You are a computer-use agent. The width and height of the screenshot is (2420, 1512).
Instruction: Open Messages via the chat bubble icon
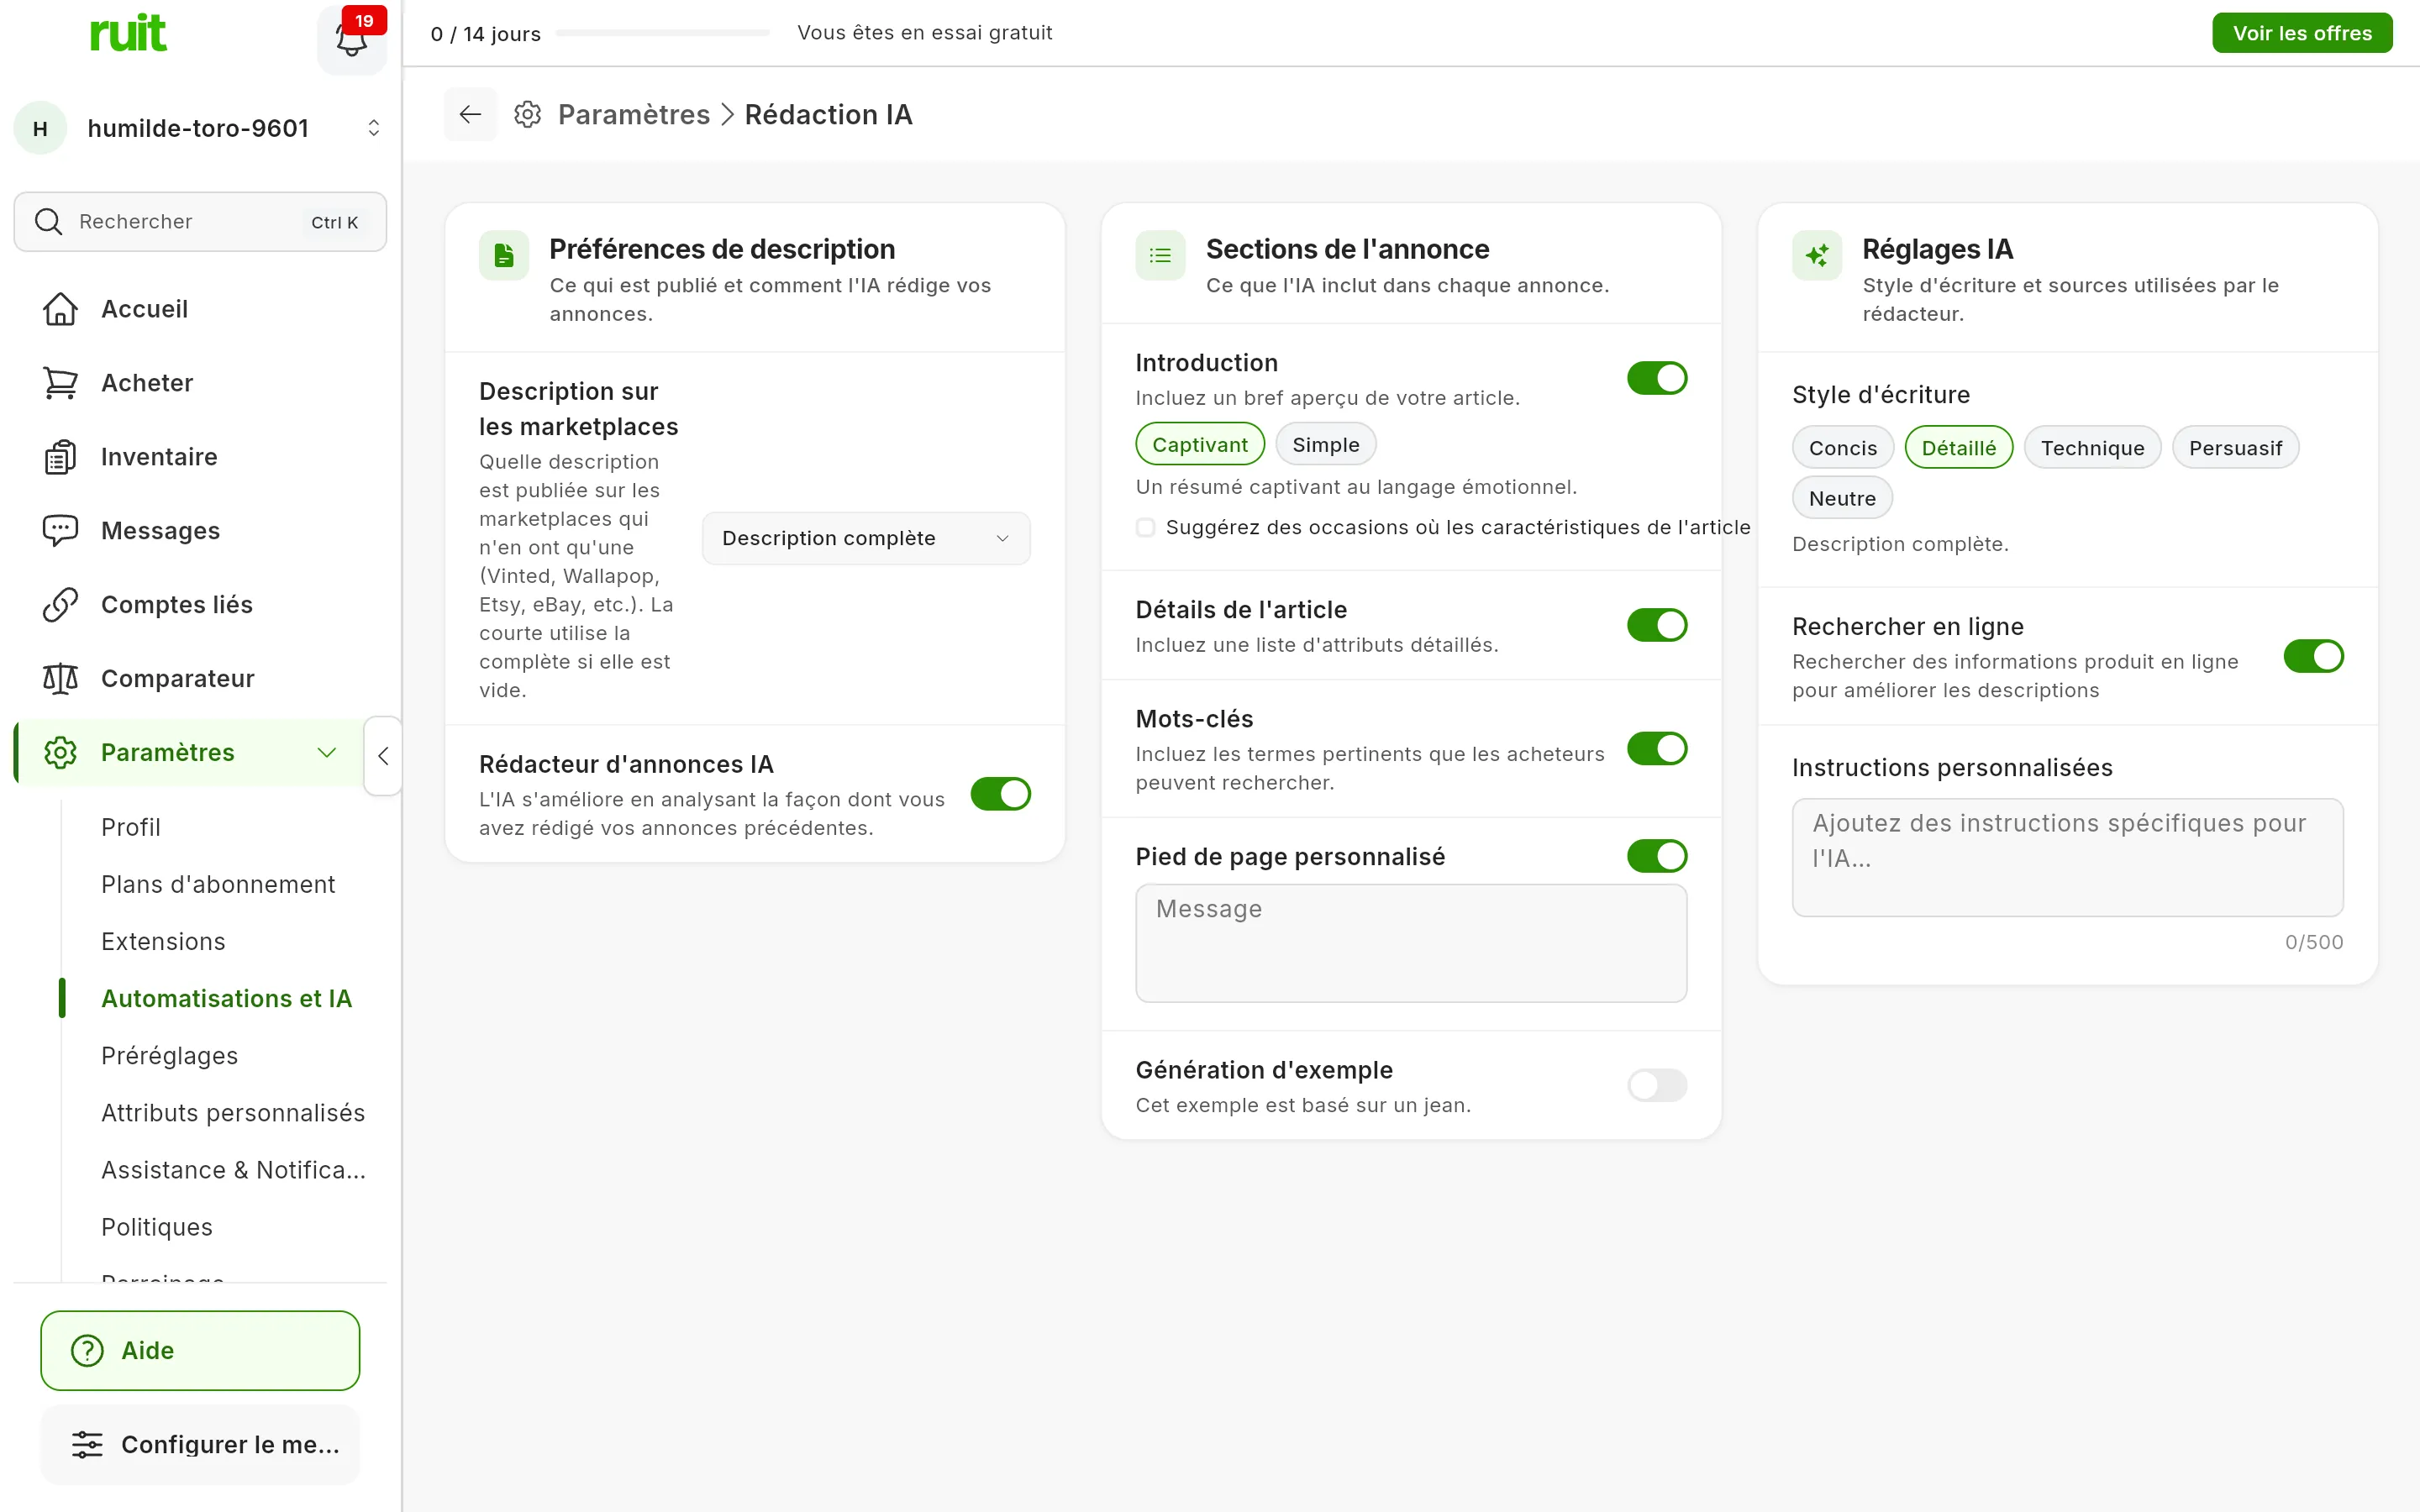coord(60,531)
